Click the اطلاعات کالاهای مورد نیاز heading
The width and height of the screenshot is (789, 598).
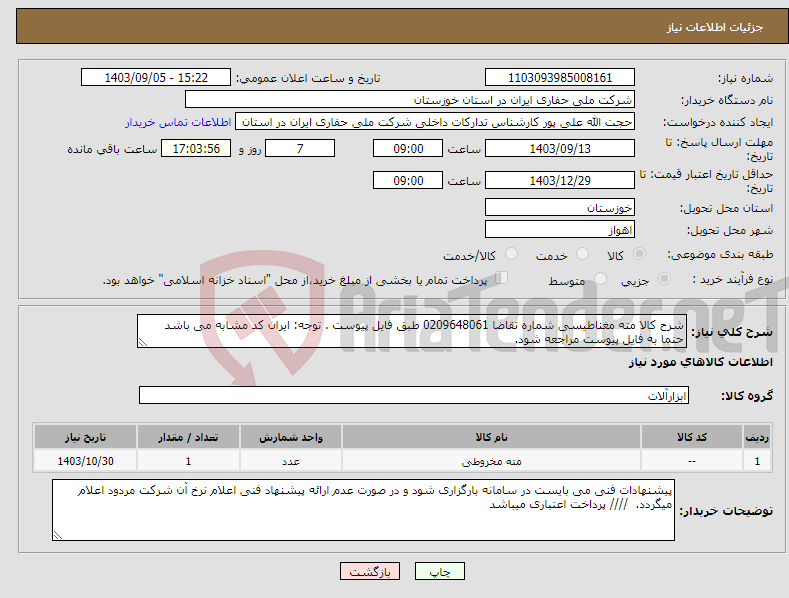tap(700, 362)
